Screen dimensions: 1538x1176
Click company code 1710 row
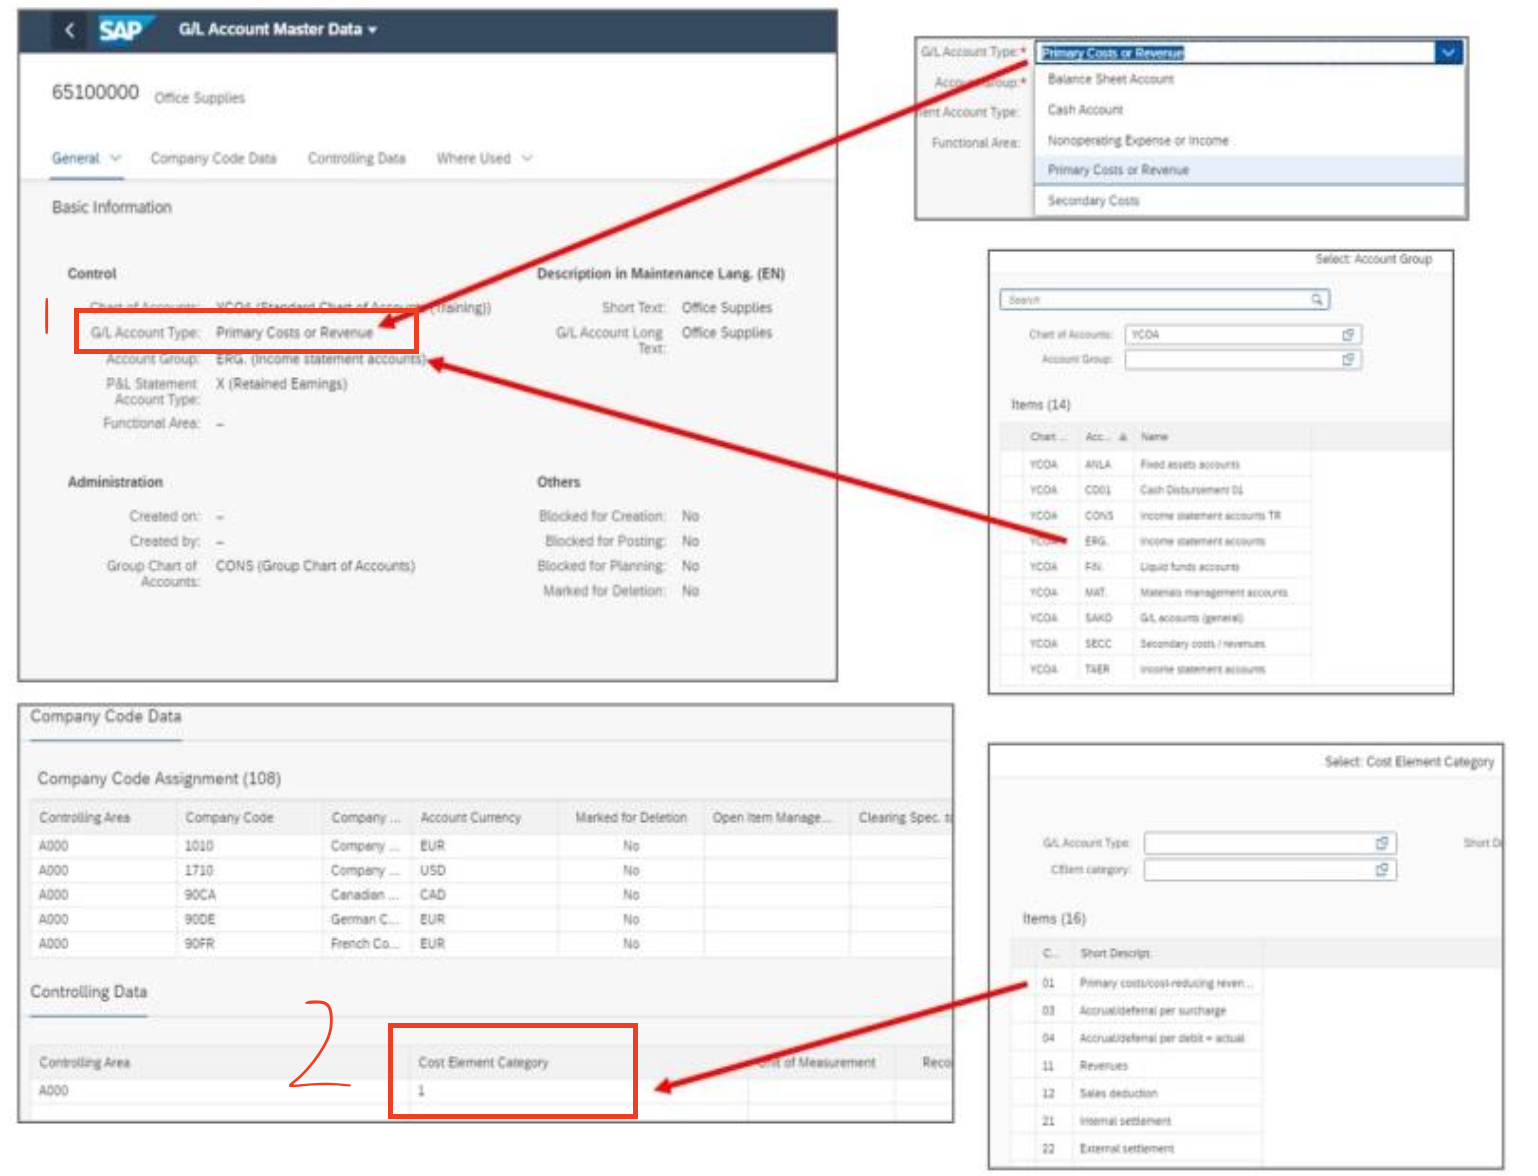point(490,871)
